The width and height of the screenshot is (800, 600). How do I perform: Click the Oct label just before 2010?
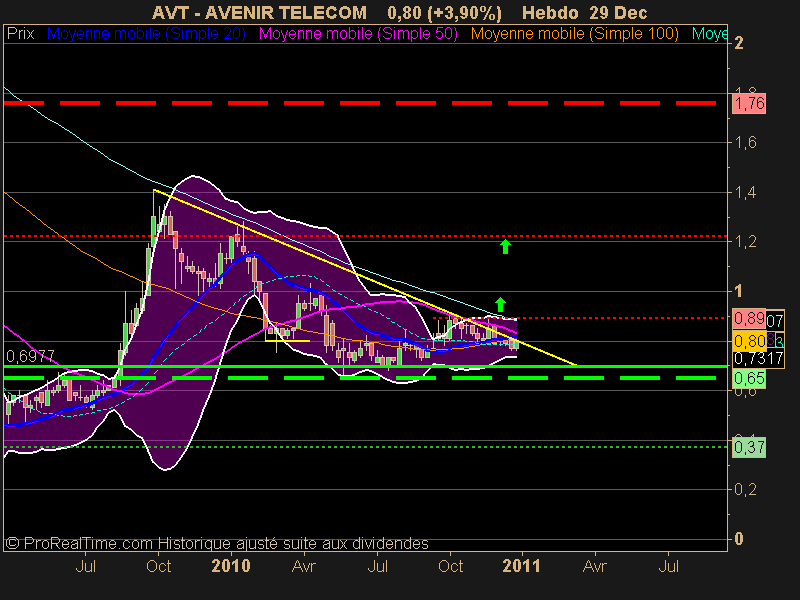pos(158,566)
